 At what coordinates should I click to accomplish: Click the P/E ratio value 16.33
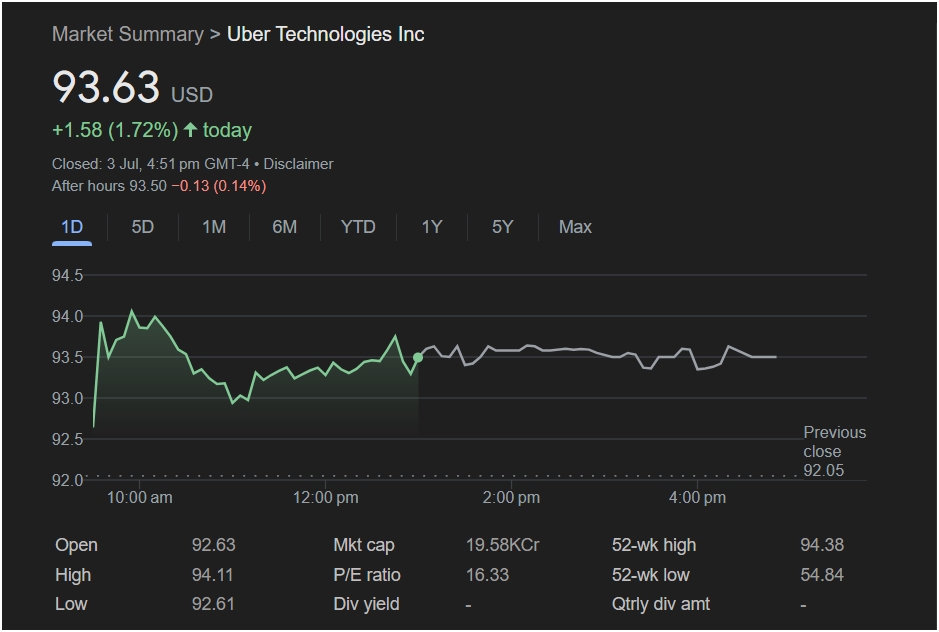(487, 575)
